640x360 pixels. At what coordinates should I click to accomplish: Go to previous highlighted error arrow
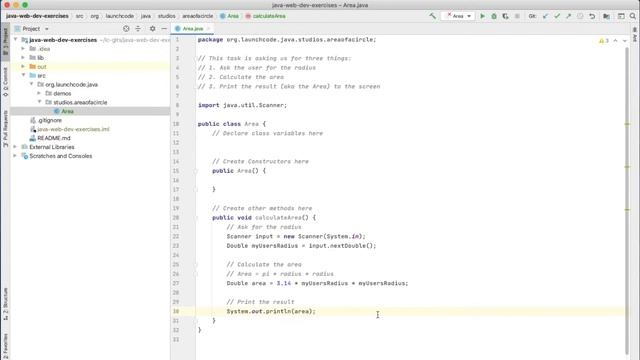[x=616, y=40]
